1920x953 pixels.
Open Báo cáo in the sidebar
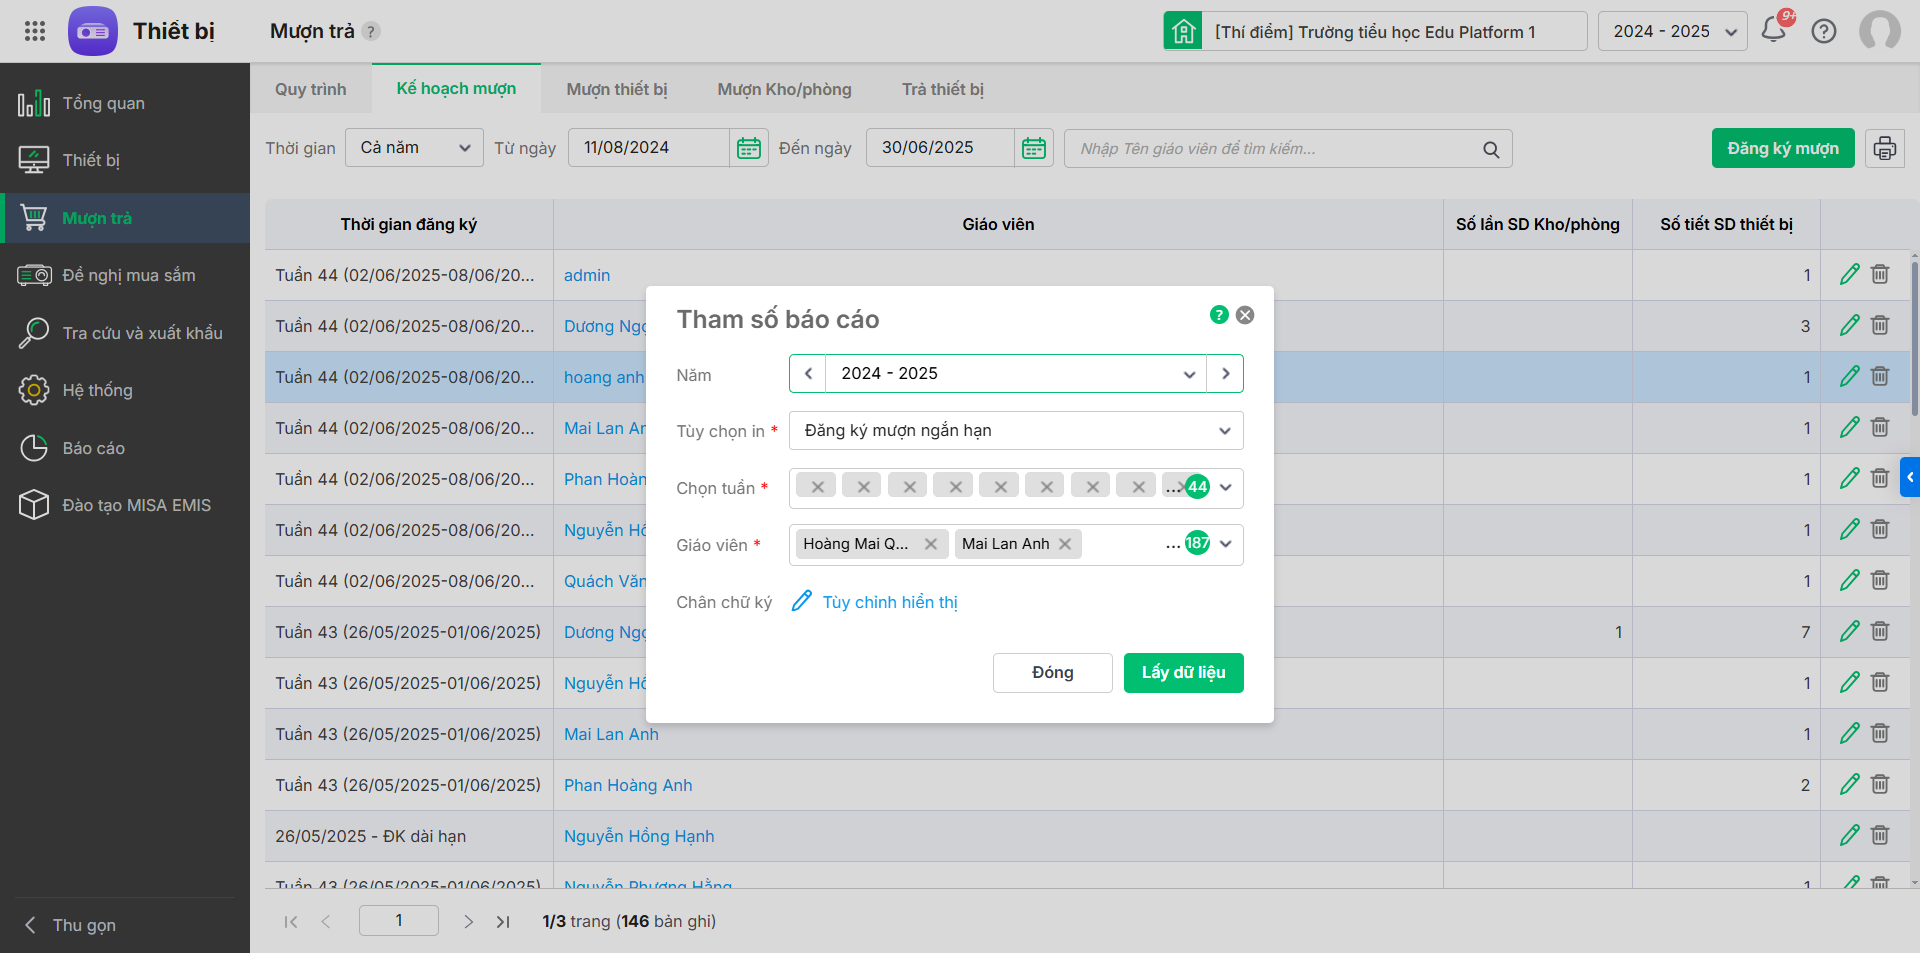(125, 448)
